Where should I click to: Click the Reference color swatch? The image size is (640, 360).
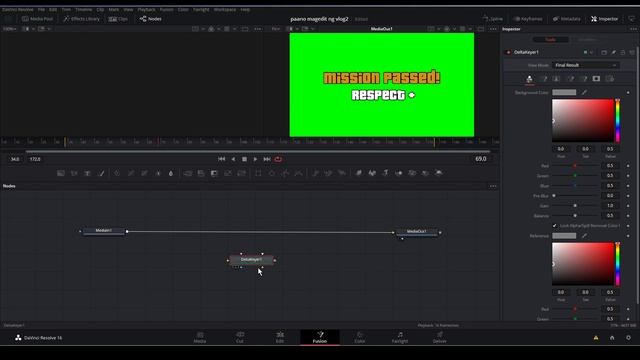click(564, 236)
